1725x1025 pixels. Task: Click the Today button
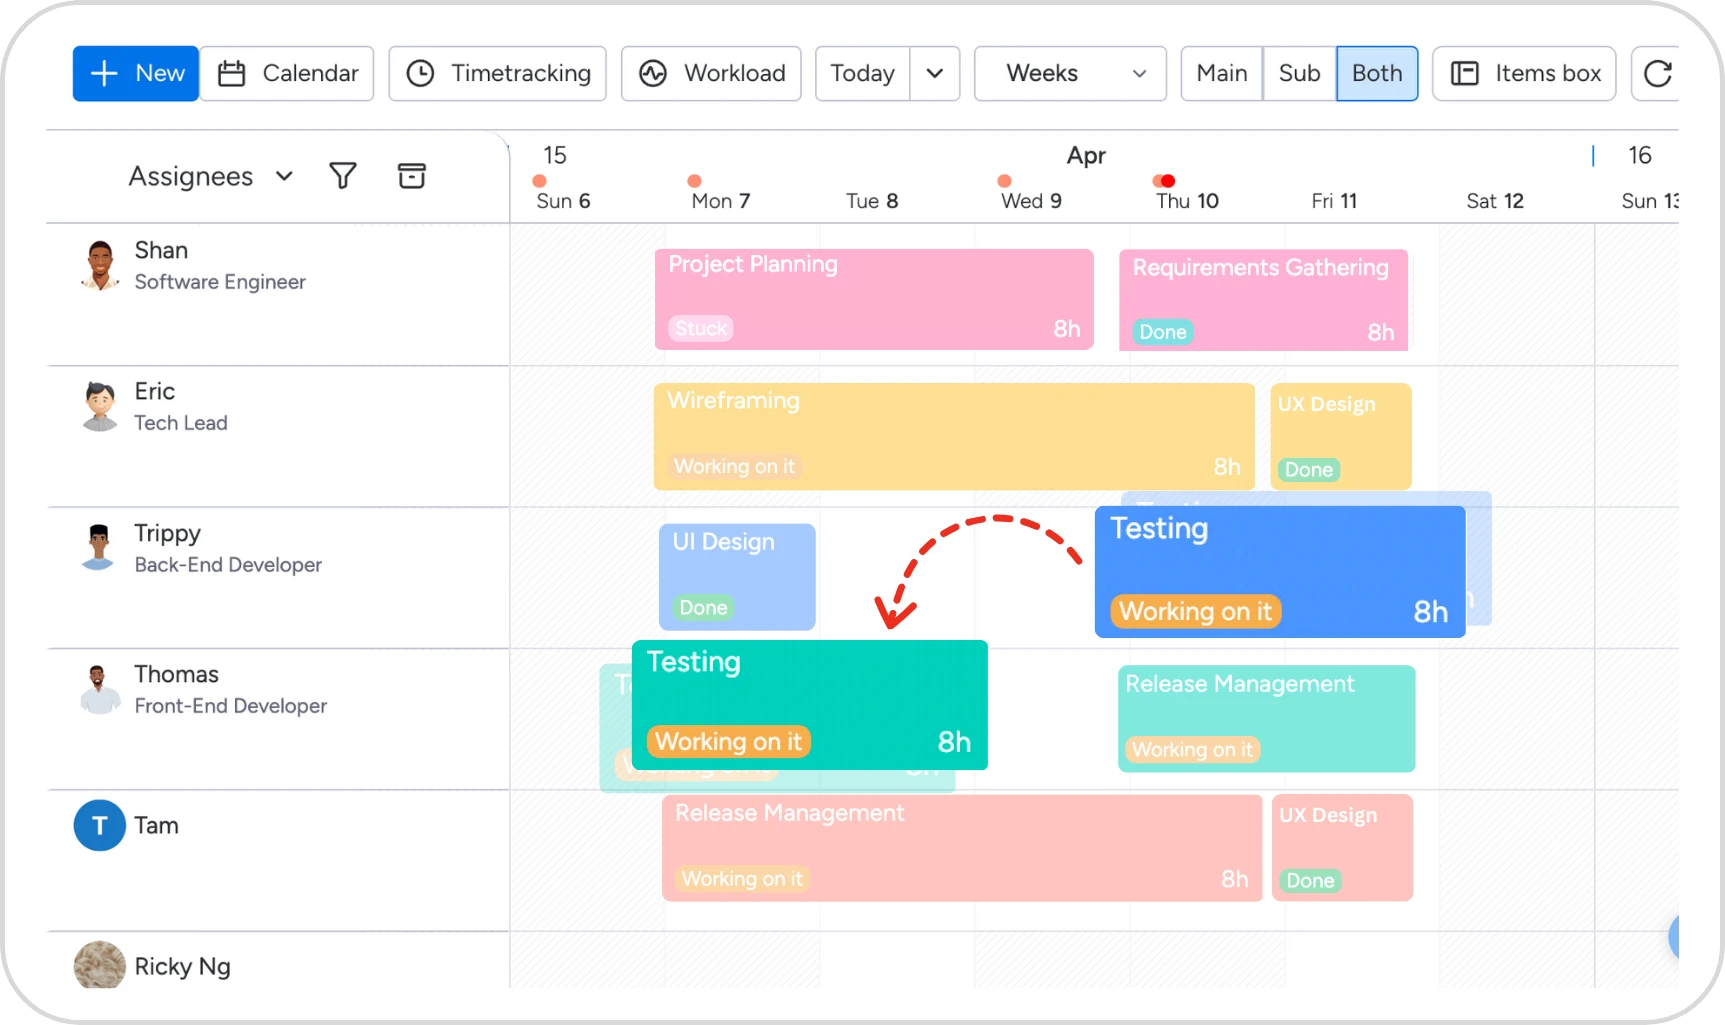pyautogui.click(x=861, y=73)
